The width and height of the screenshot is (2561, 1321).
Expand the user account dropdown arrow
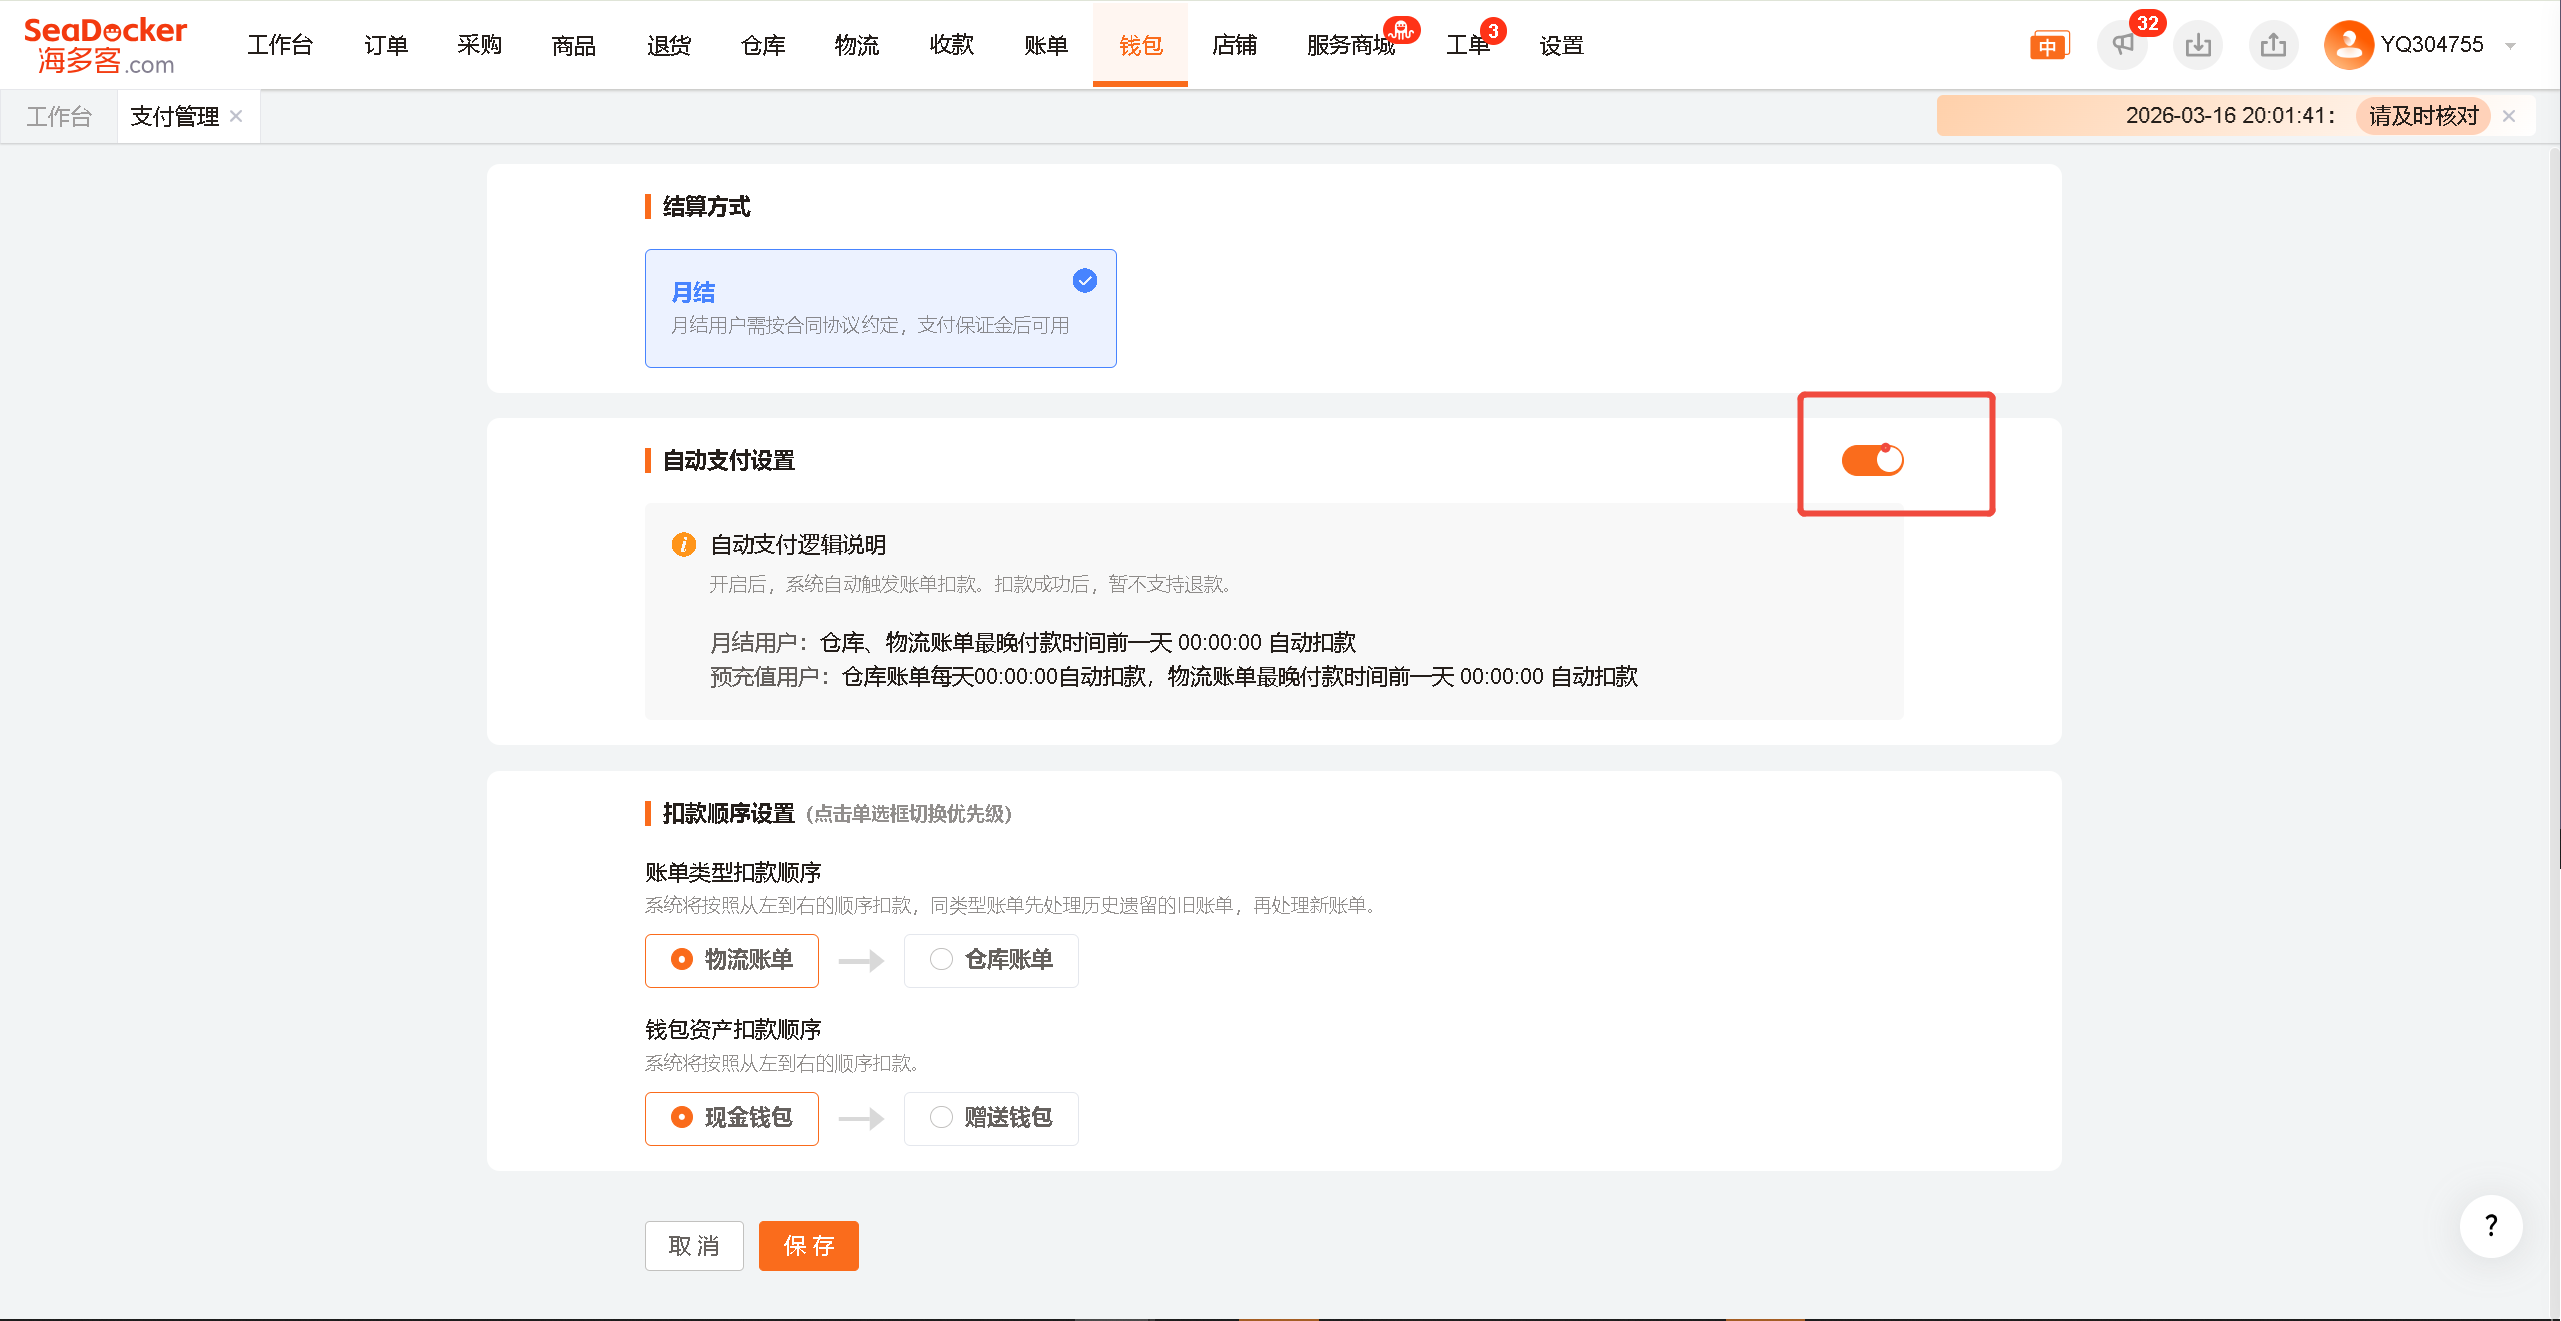coord(2510,46)
